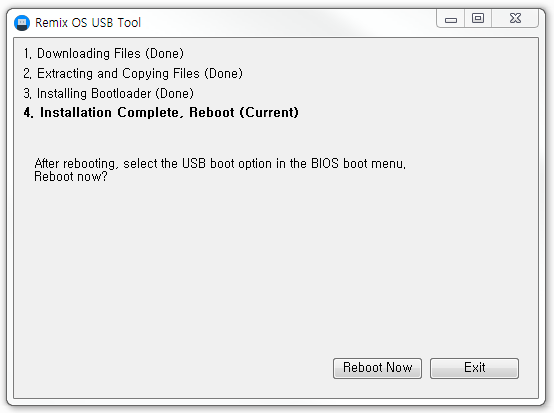
Task: Click the word BIOS in the message
Action: click(325, 164)
